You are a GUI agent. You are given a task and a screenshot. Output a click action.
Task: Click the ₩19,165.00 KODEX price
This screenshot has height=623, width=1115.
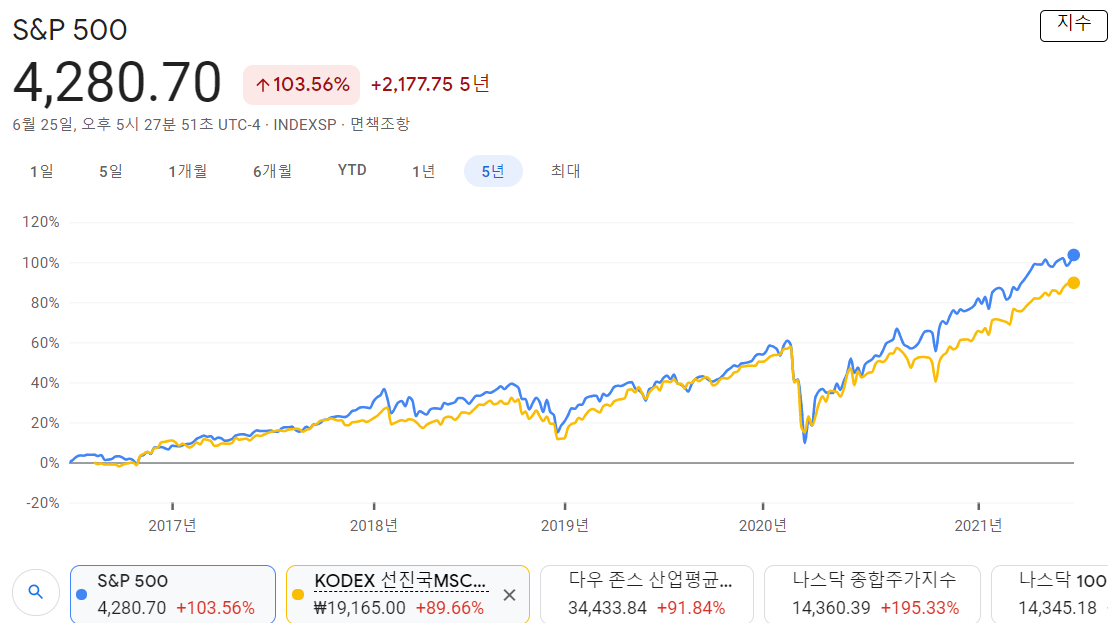click(360, 608)
